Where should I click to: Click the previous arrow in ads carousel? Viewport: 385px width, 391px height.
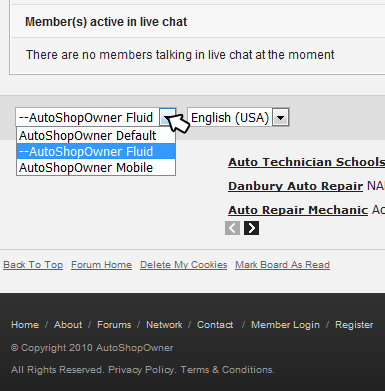(x=232, y=228)
